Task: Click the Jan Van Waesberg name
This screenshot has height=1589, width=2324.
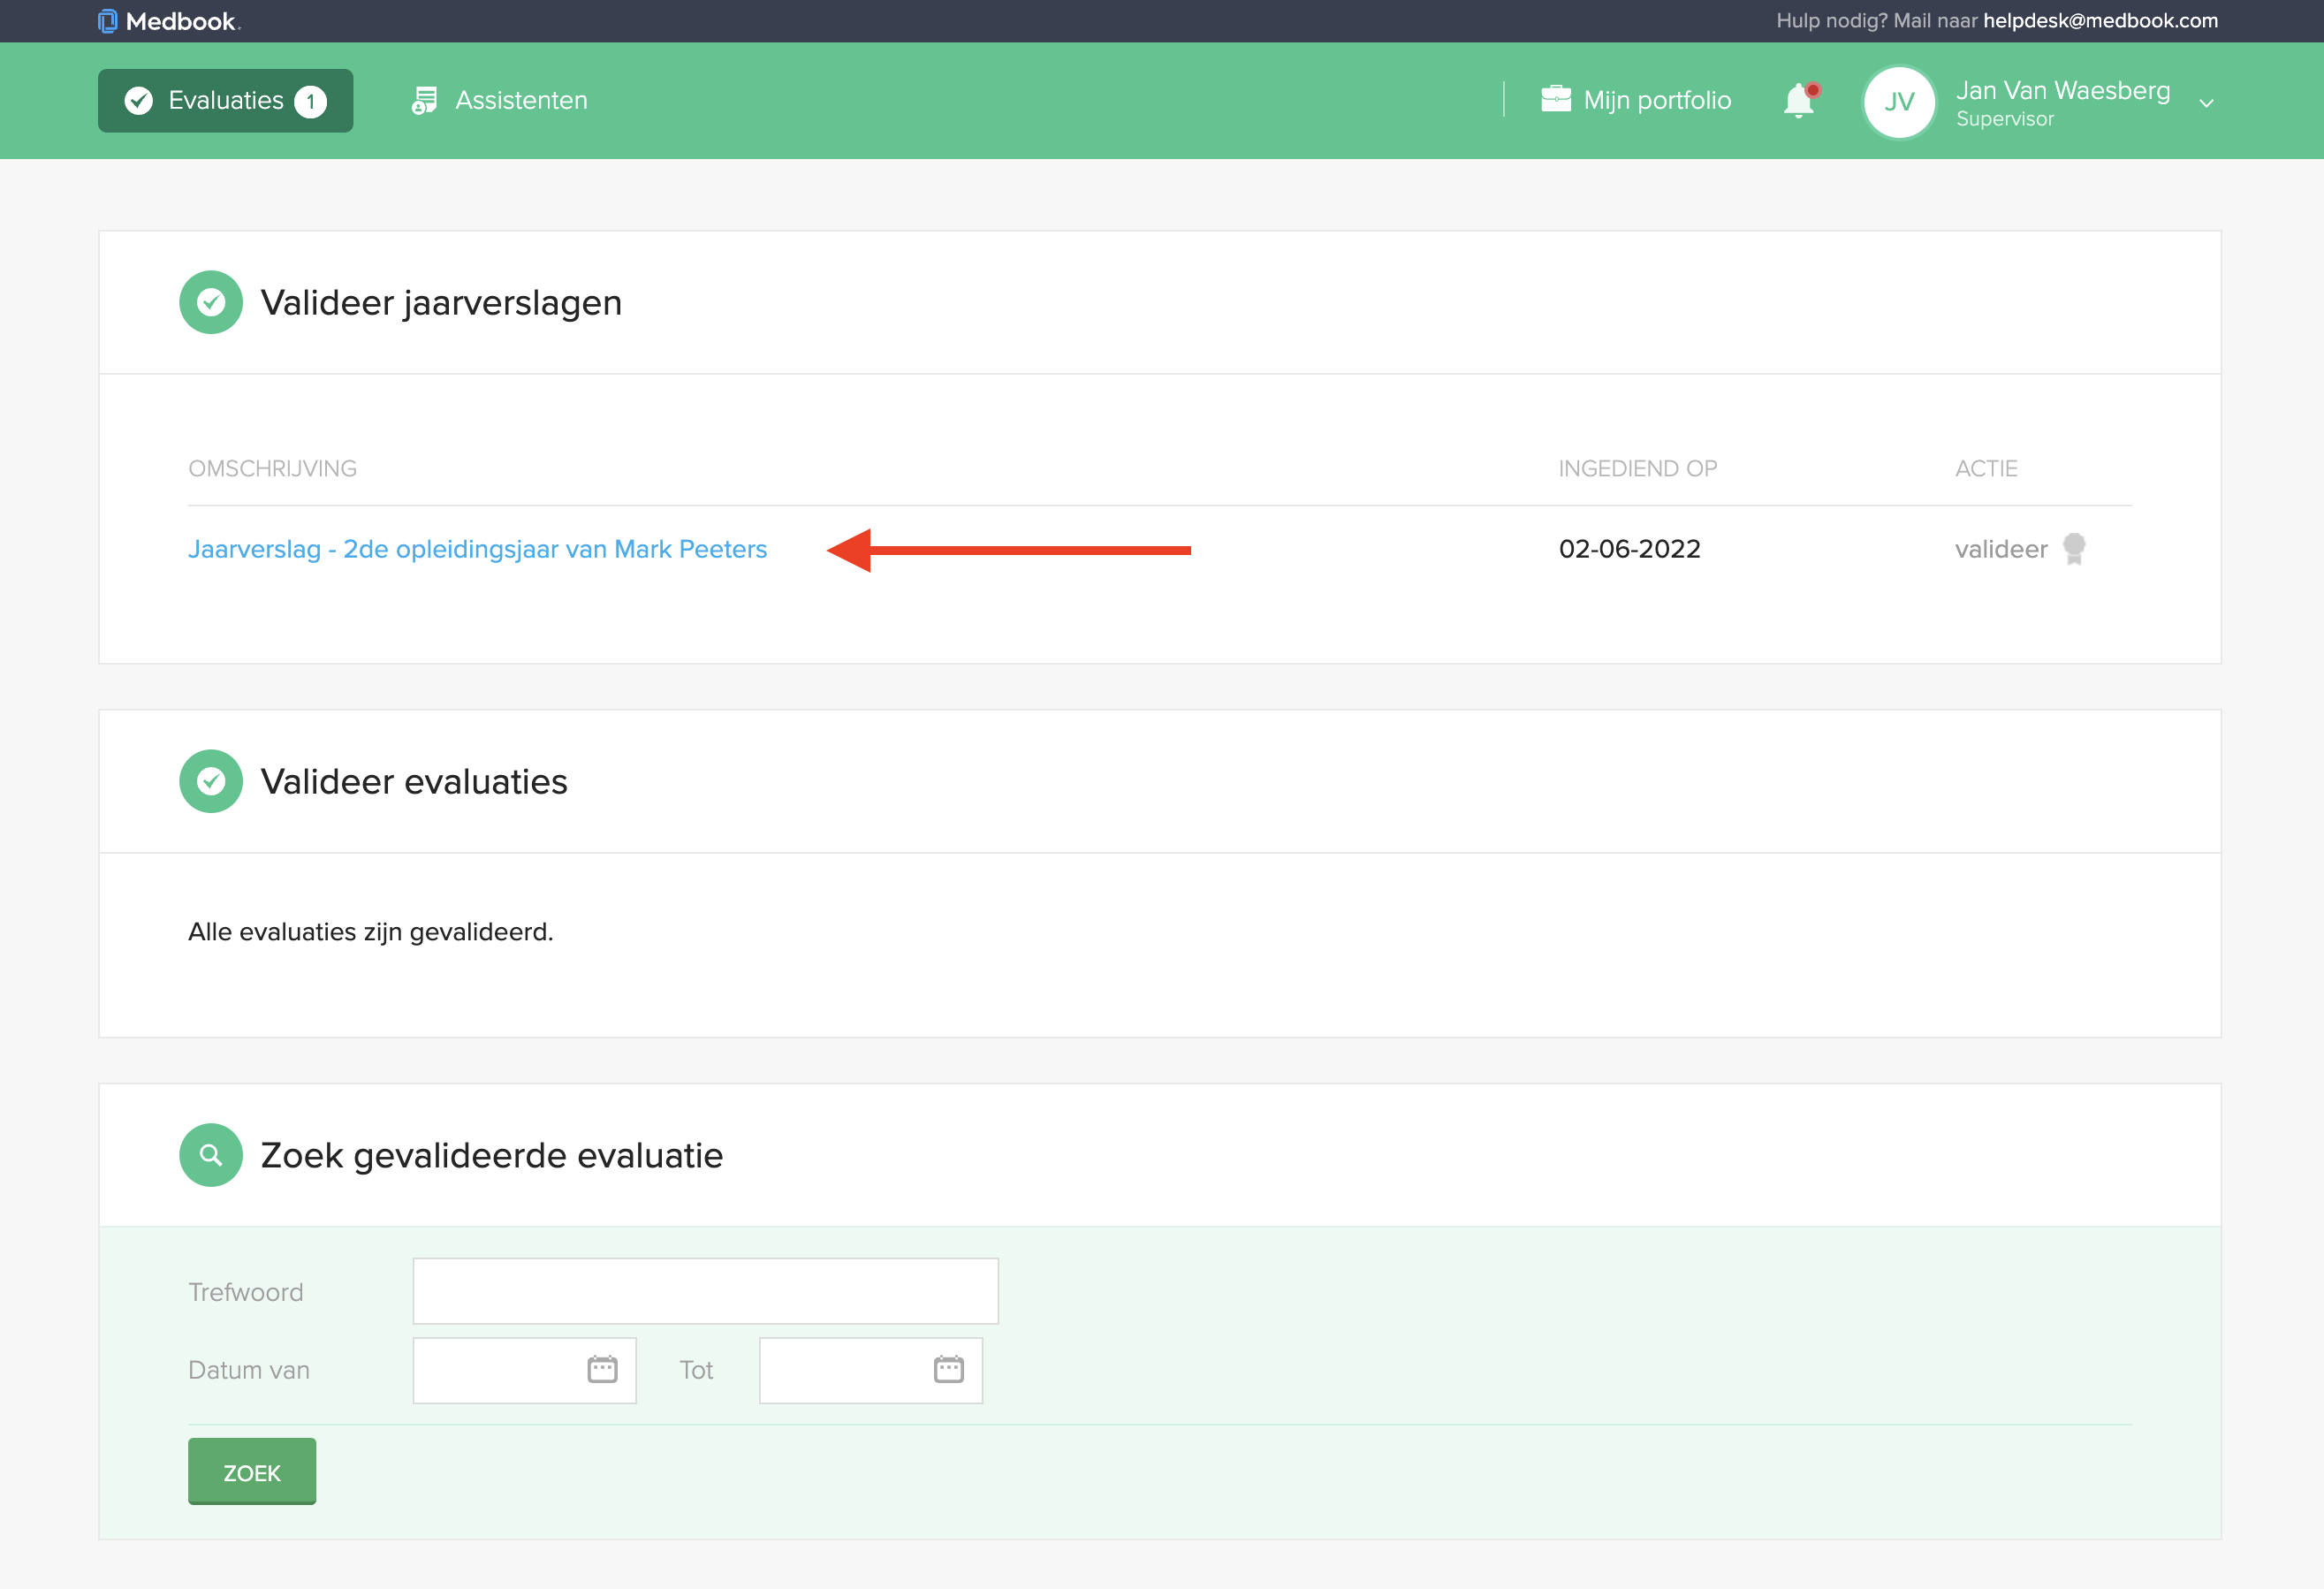Action: pos(2062,90)
